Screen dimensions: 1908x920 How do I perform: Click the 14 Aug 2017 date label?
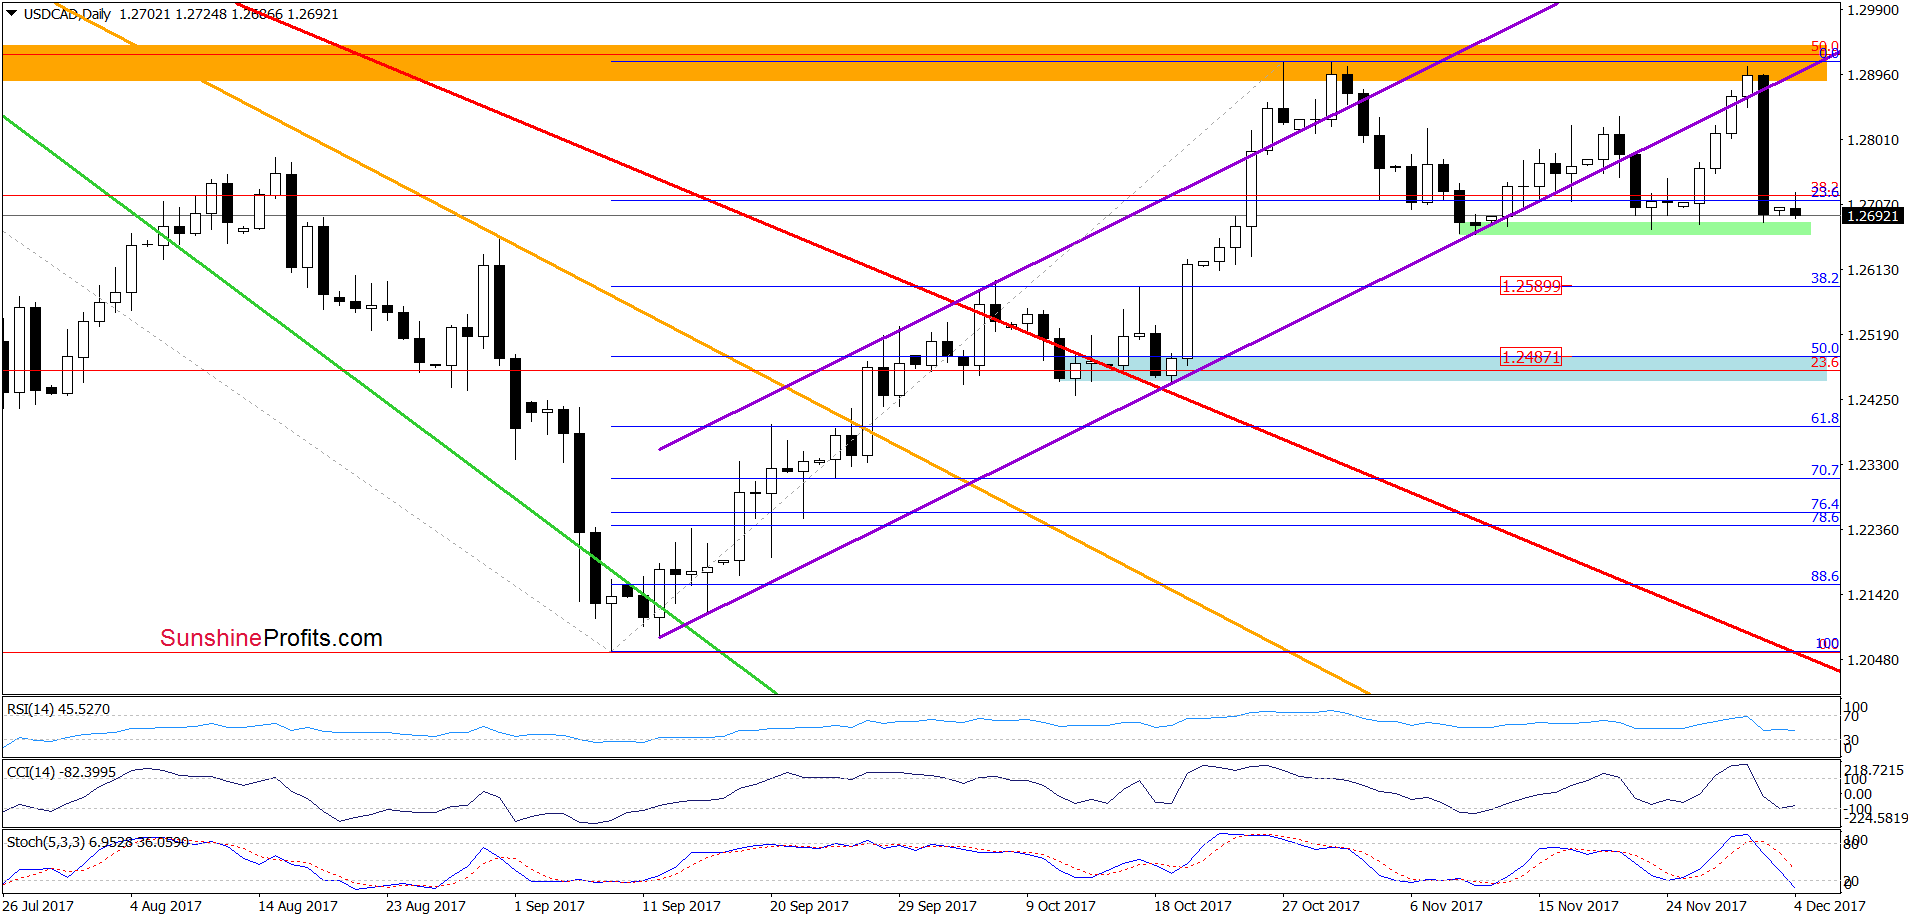click(x=298, y=906)
